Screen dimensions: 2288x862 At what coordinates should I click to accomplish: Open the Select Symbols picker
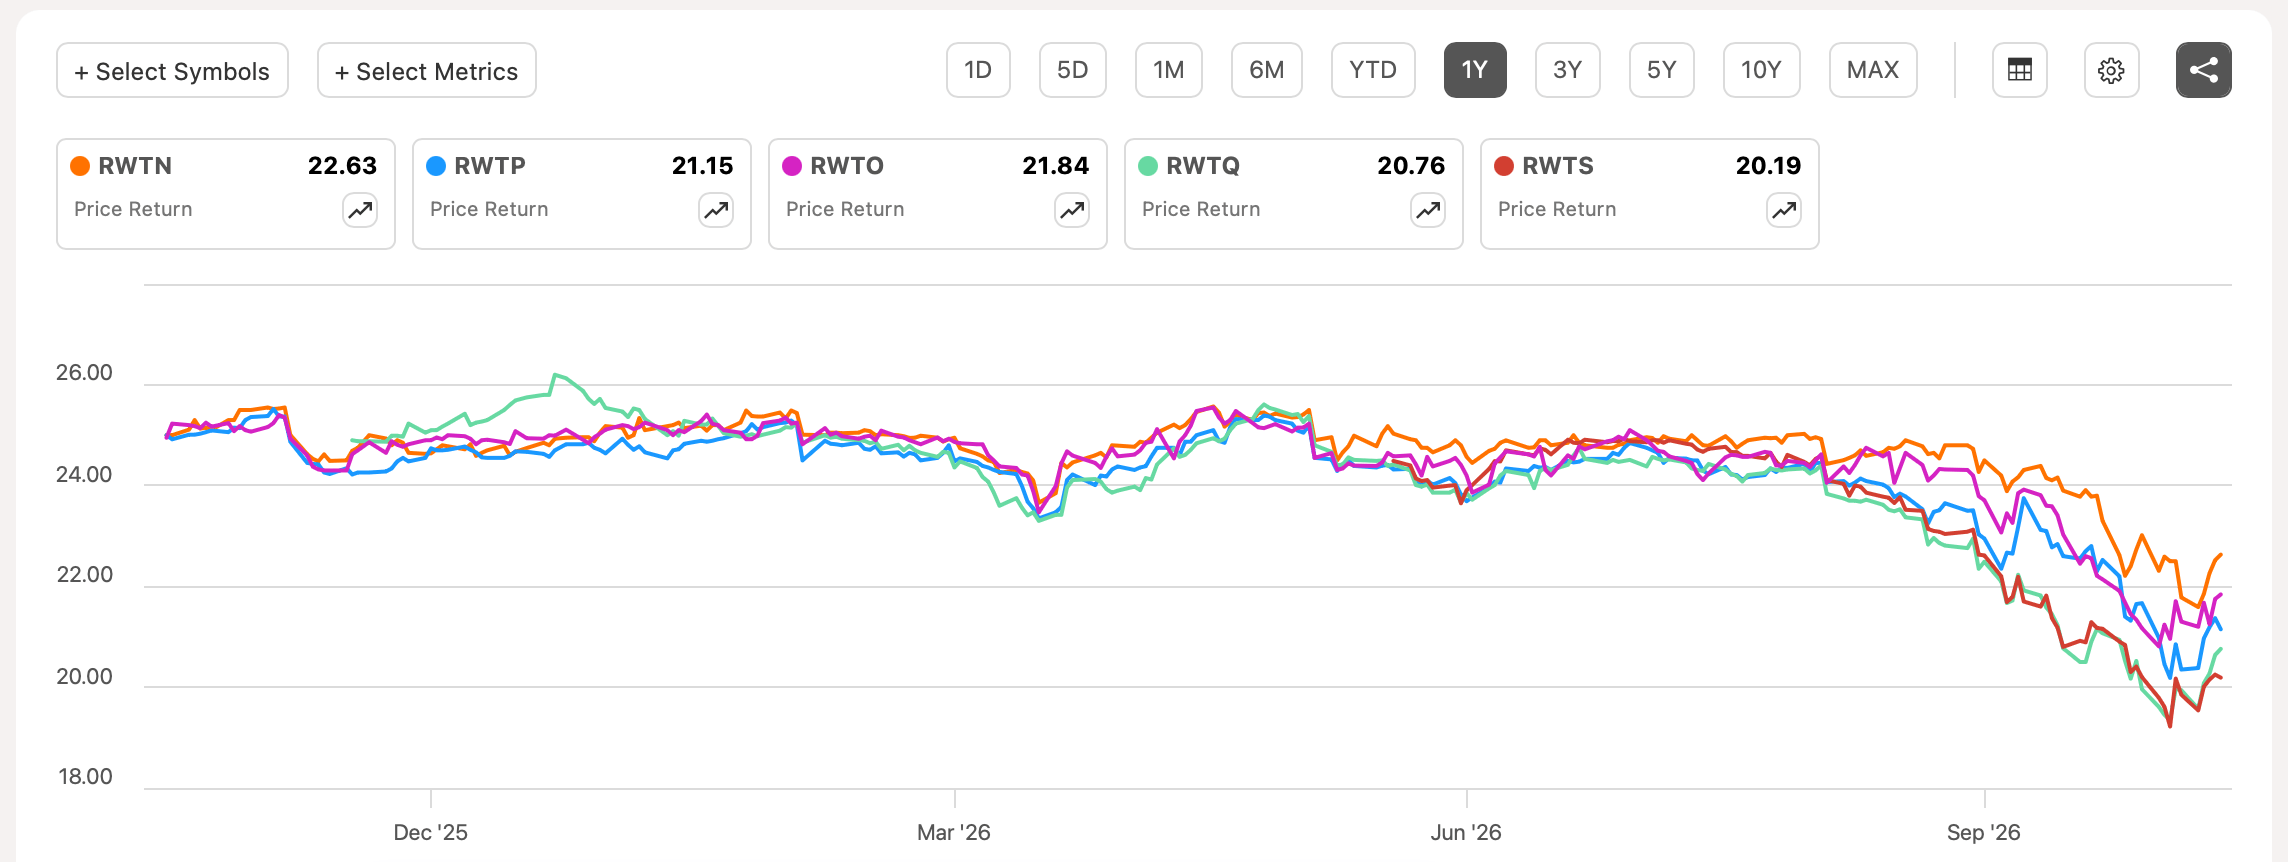(x=172, y=70)
